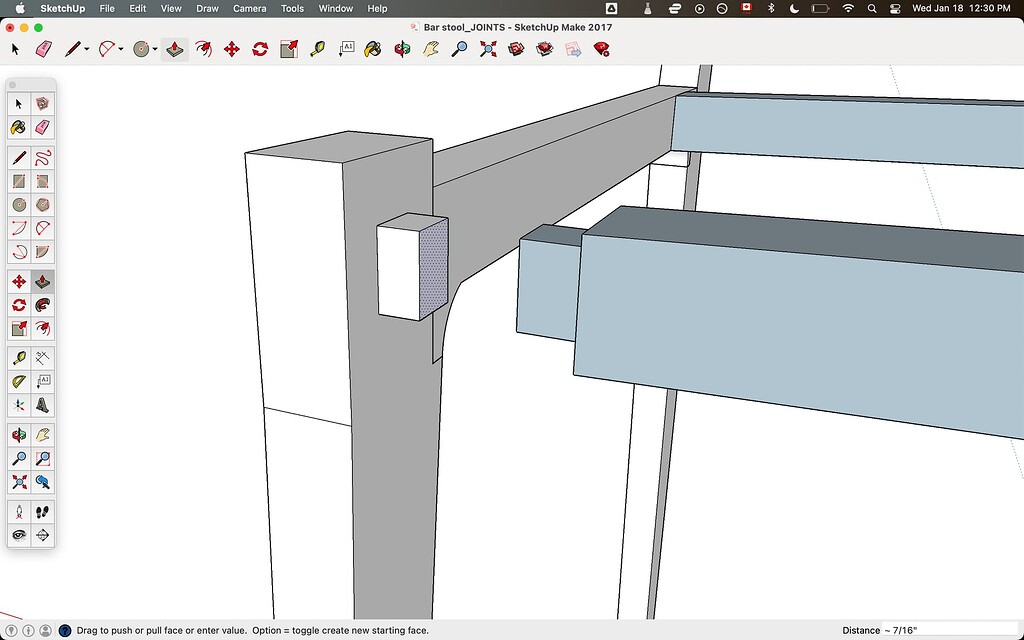Open the Camera menu
Image resolution: width=1024 pixels, height=640 pixels.
[x=249, y=8]
